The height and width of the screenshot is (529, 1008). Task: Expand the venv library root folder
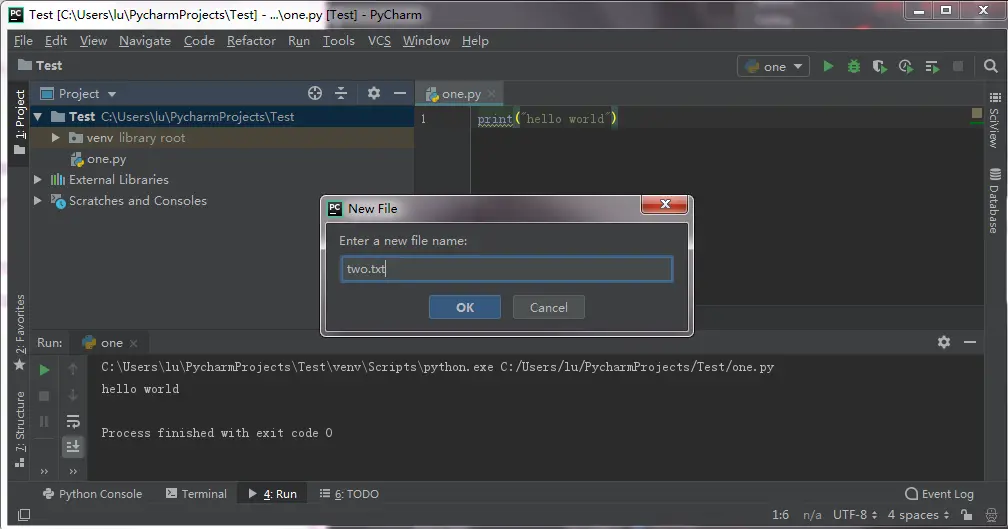tap(55, 138)
